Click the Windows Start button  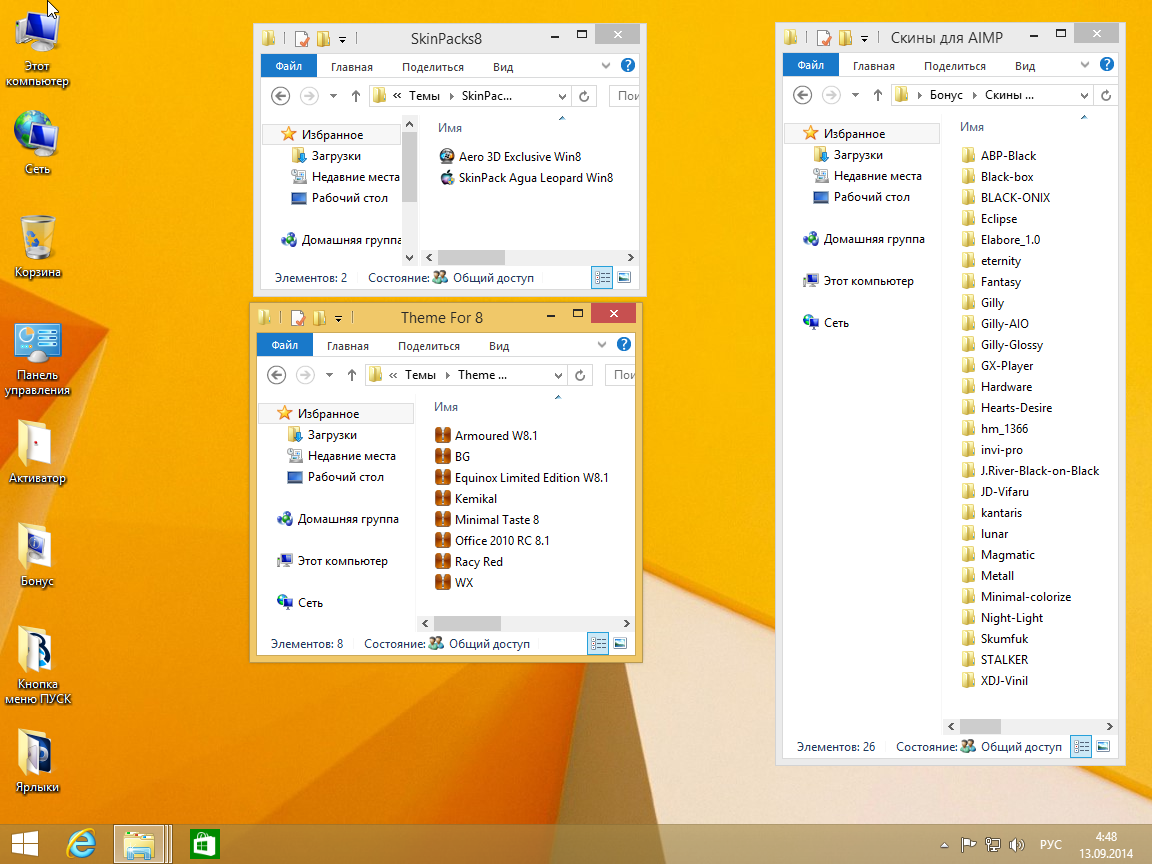click(25, 844)
